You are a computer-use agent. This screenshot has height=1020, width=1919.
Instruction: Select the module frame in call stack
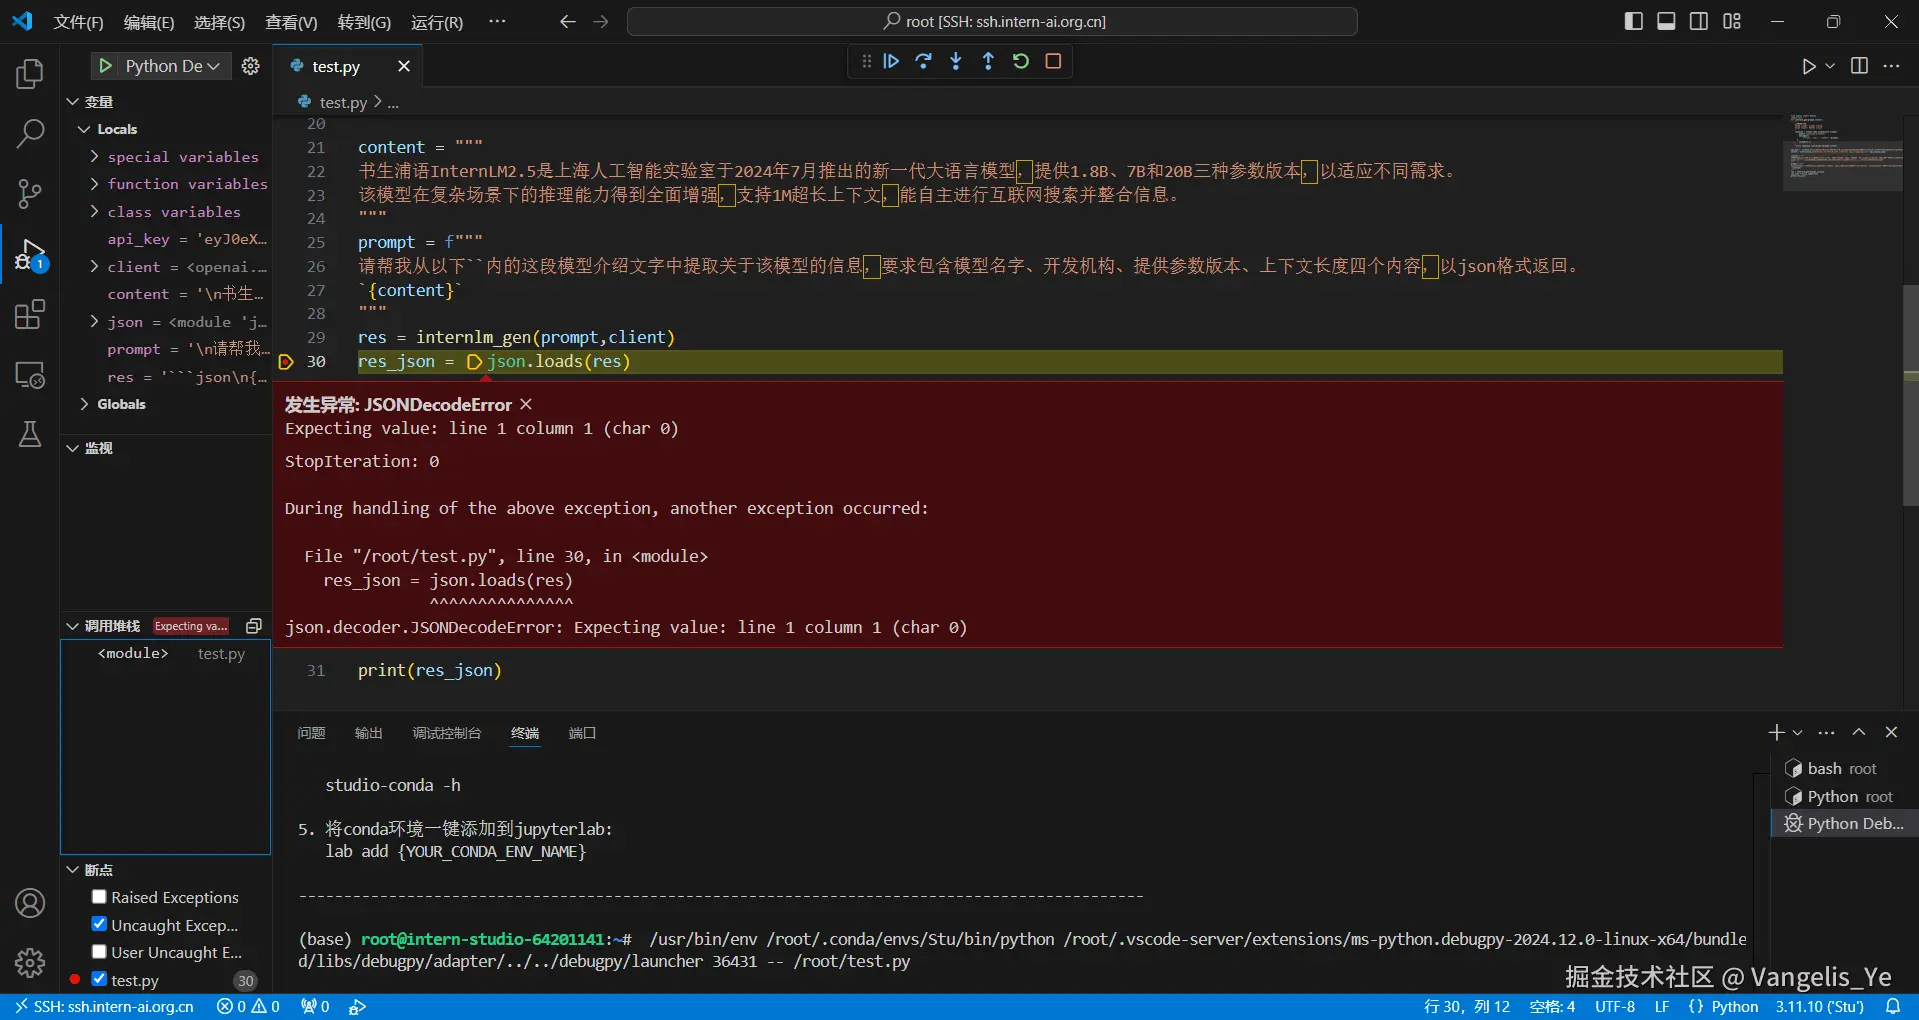coord(166,653)
